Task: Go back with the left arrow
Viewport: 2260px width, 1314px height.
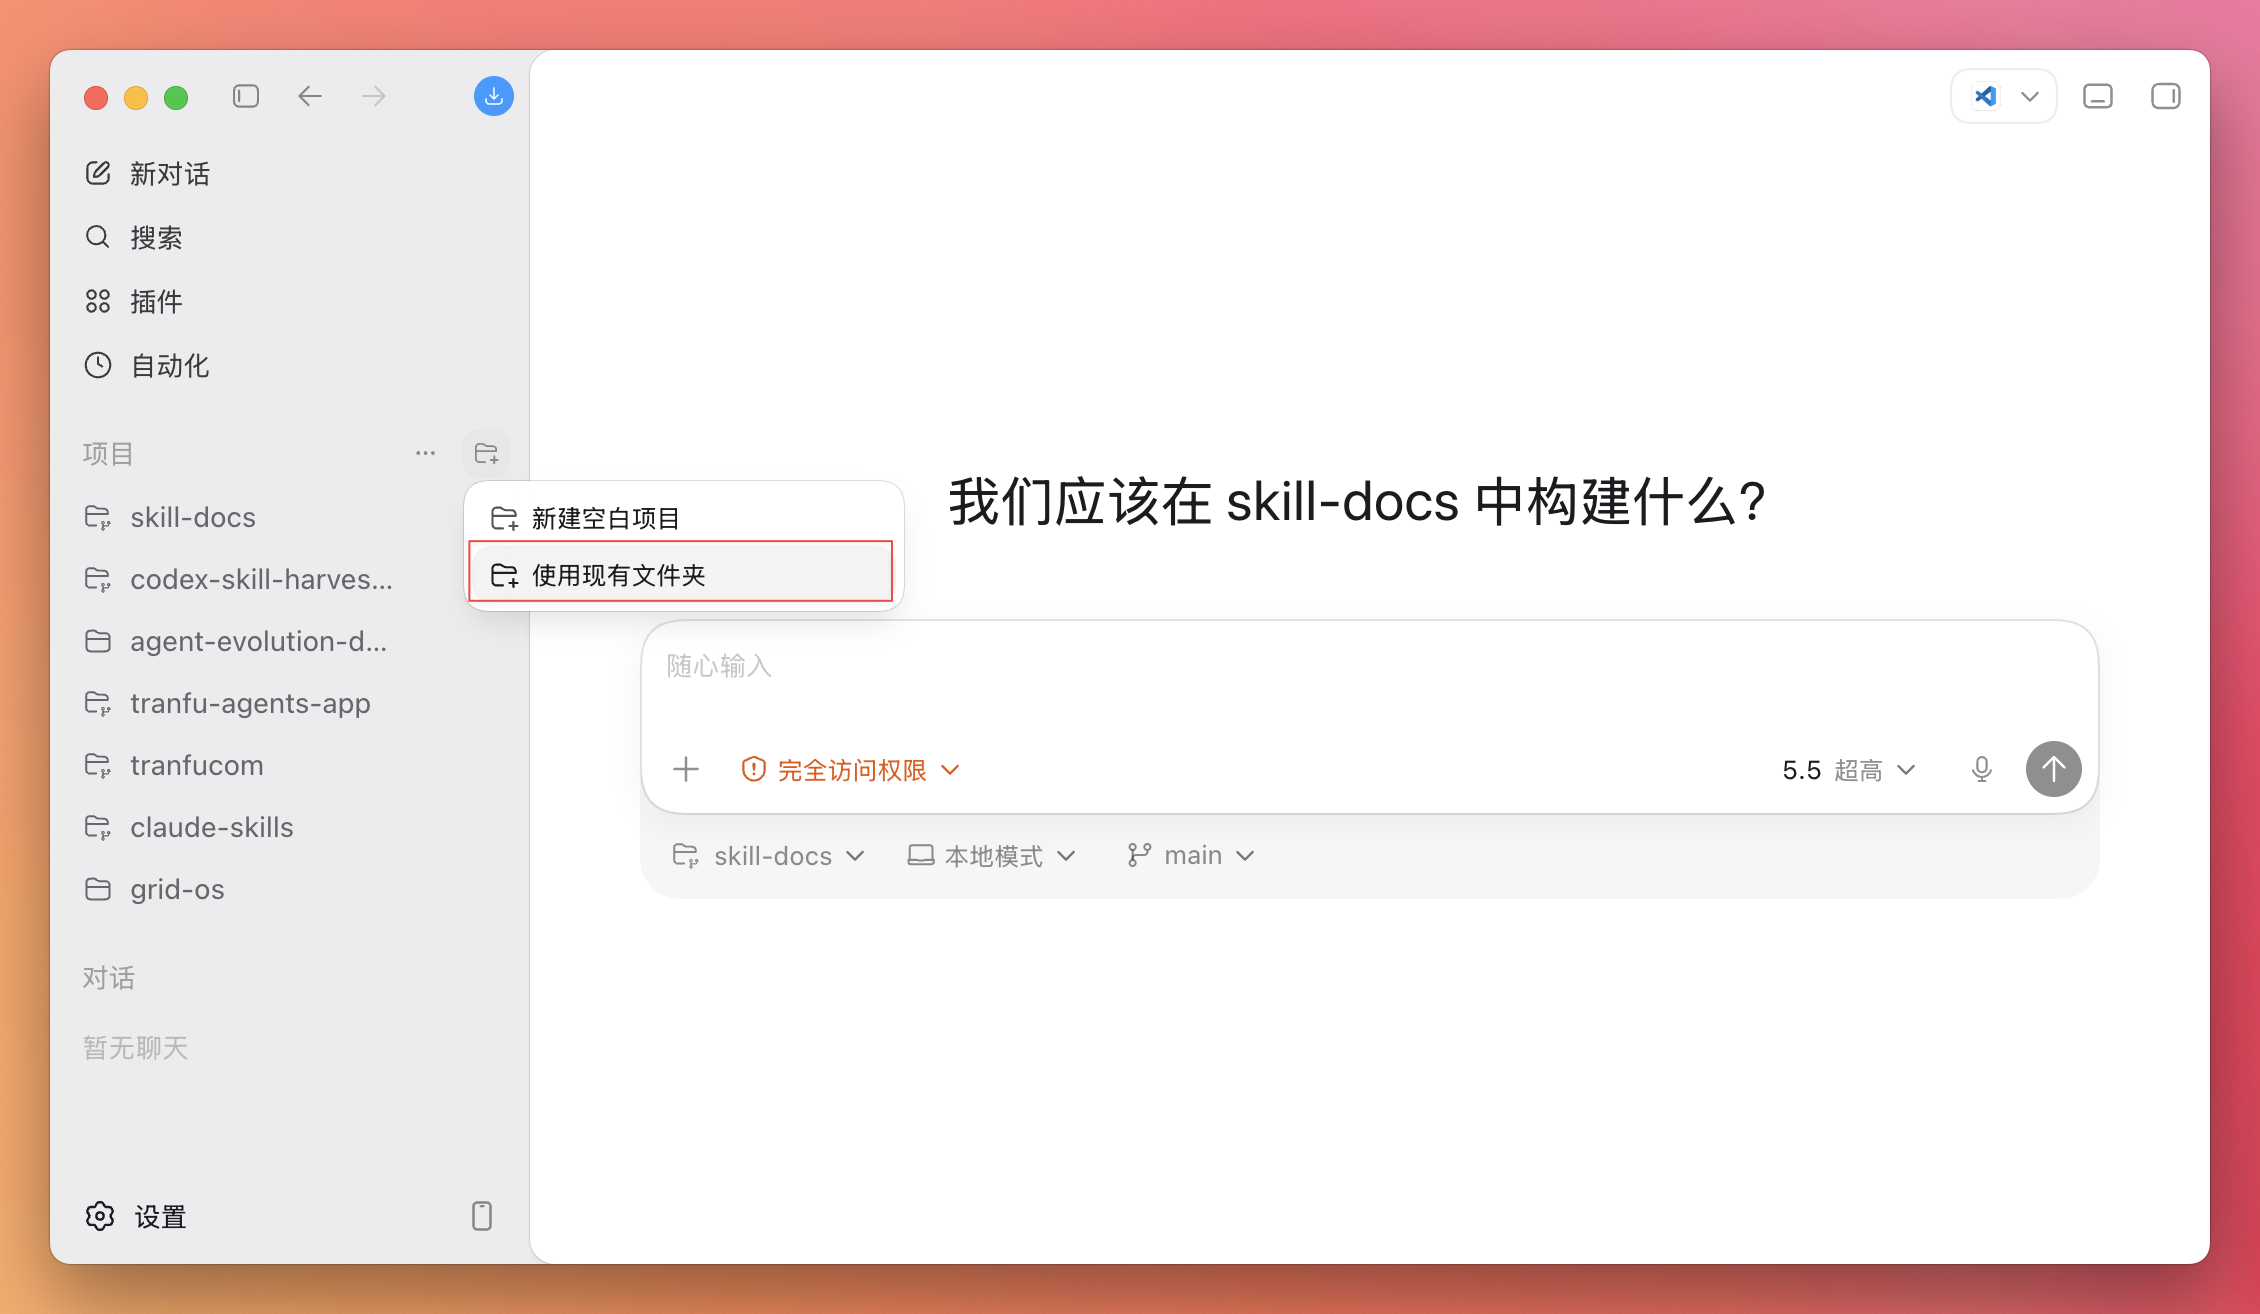Action: point(310,96)
